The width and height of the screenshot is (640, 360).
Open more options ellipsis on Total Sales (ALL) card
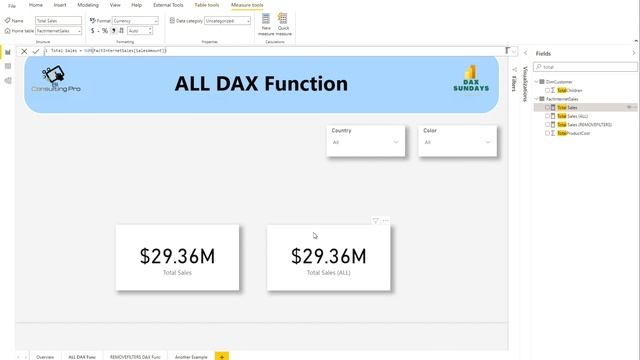(385, 221)
